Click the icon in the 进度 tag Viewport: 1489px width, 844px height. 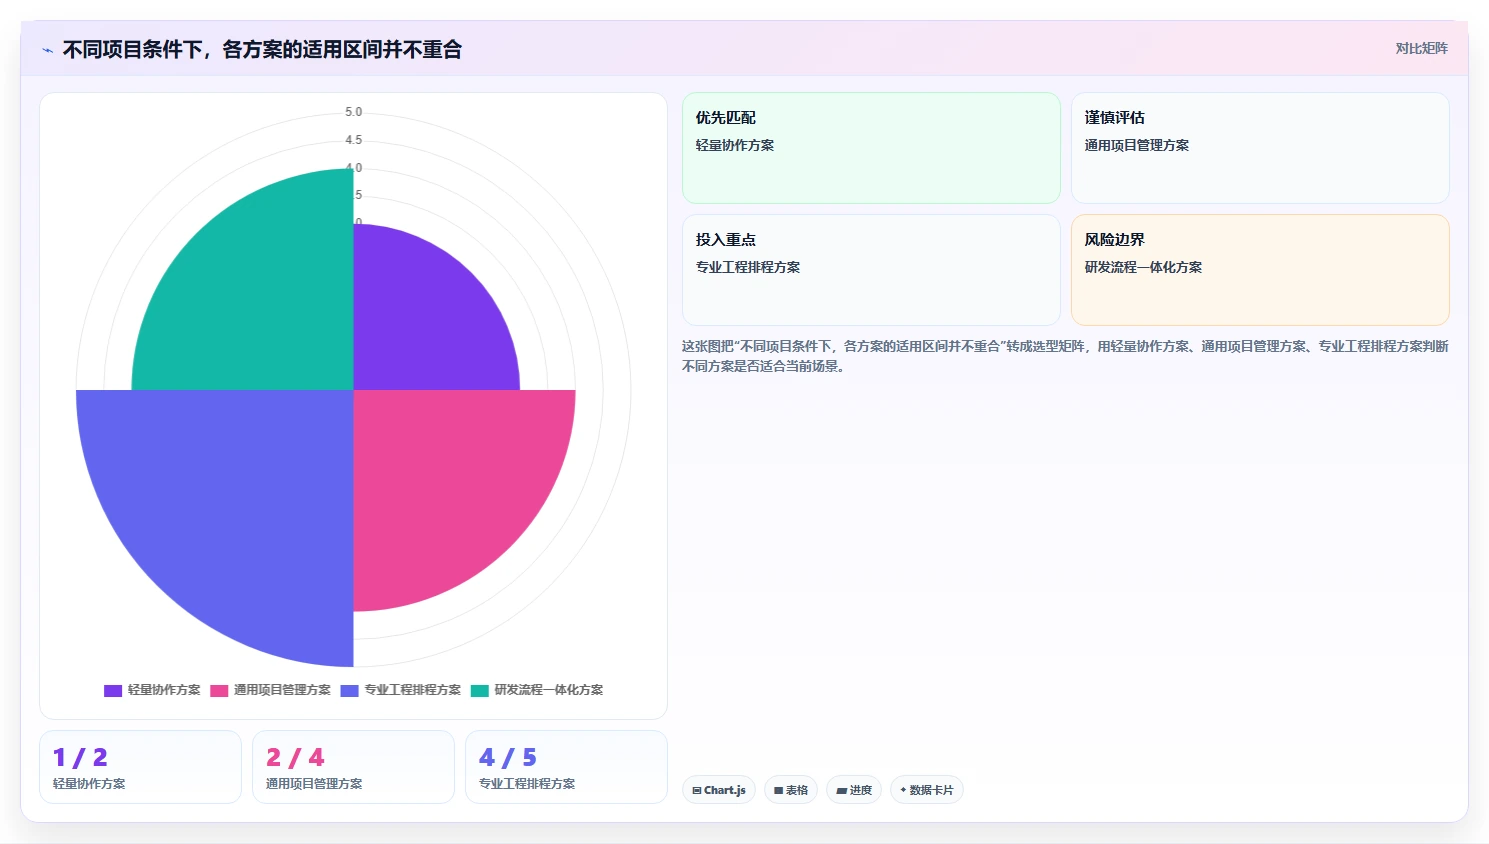[842, 790]
